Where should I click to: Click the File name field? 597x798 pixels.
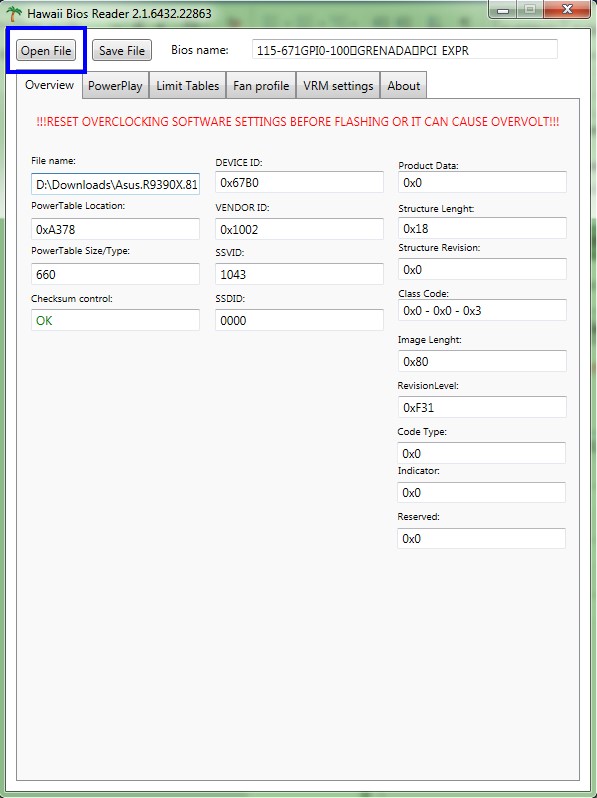point(116,184)
